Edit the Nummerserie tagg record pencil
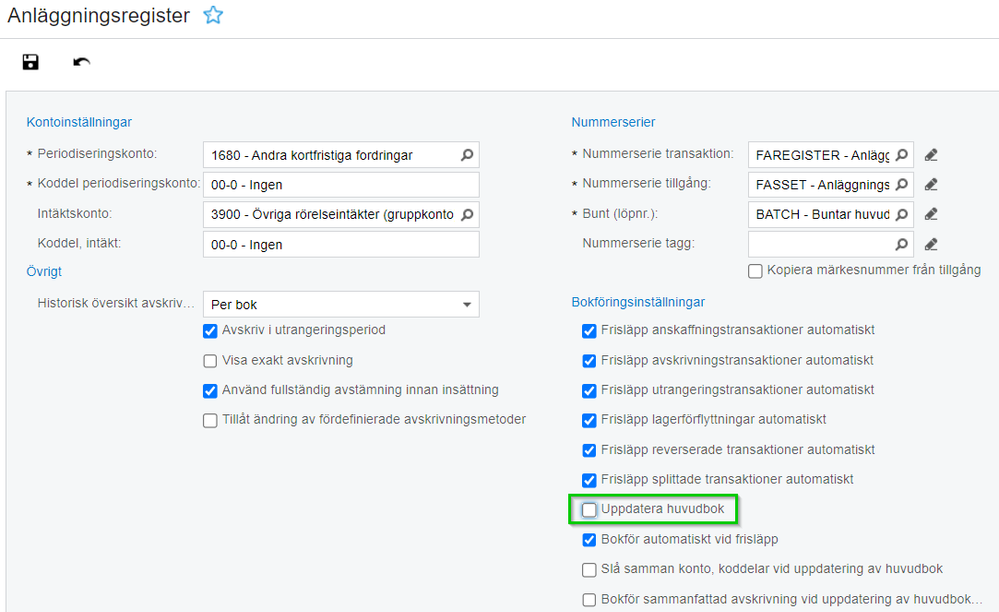999x612 pixels. pyautogui.click(x=931, y=244)
